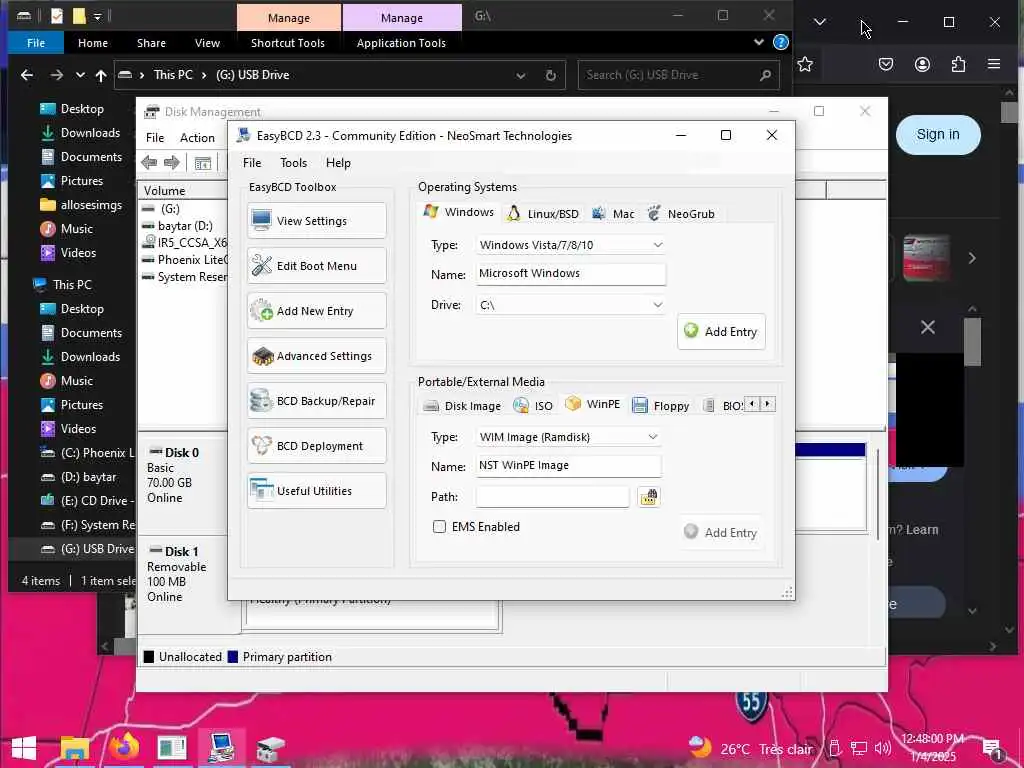The image size is (1024, 768).
Task: Switch to the Mac operating system tab
Action: click(x=613, y=214)
